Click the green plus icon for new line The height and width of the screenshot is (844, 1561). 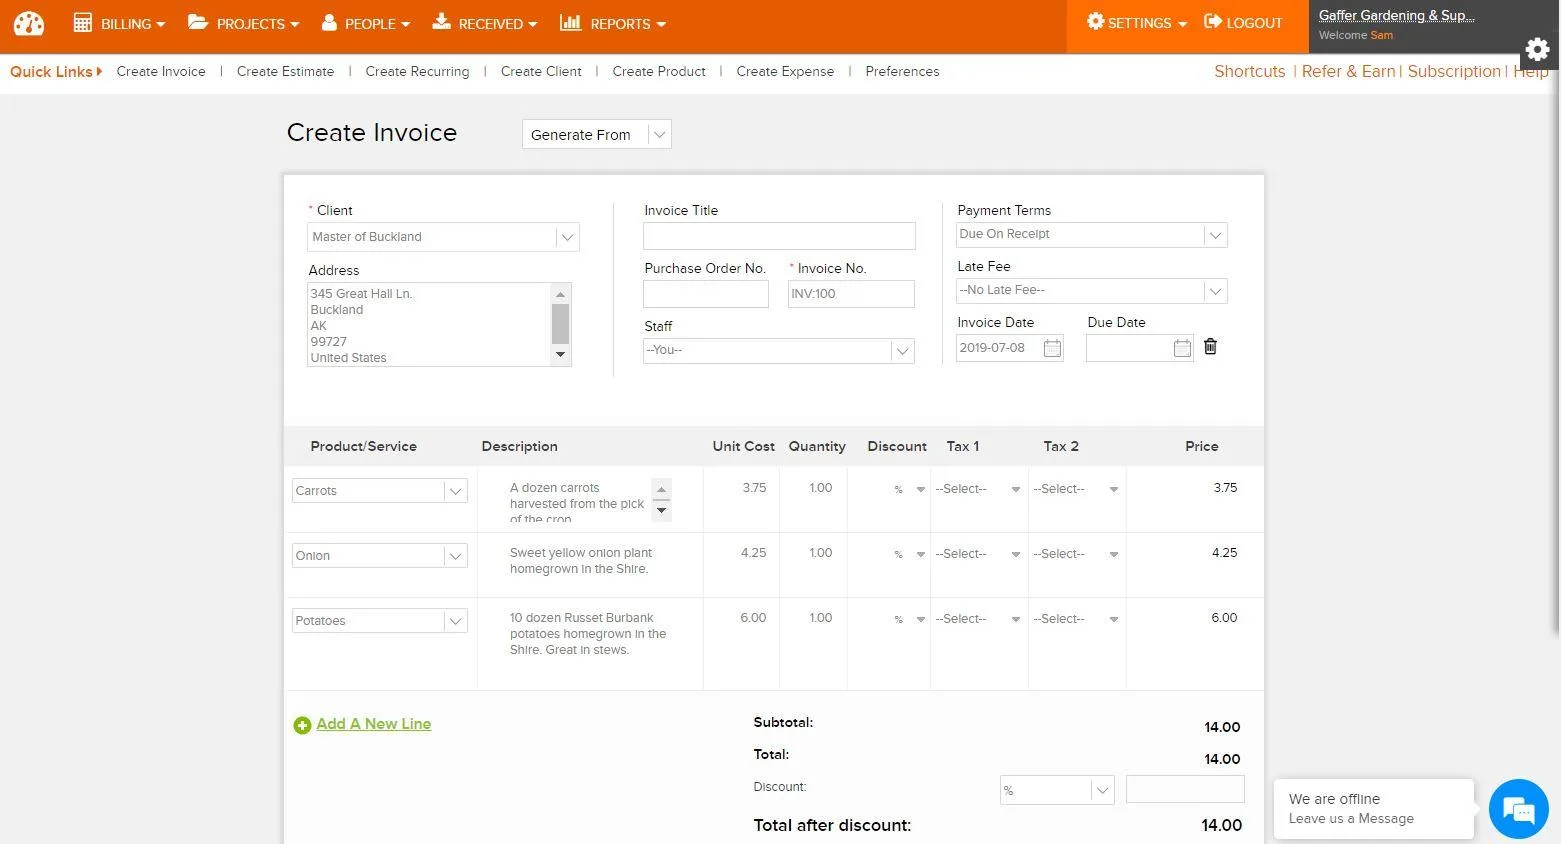(x=302, y=725)
